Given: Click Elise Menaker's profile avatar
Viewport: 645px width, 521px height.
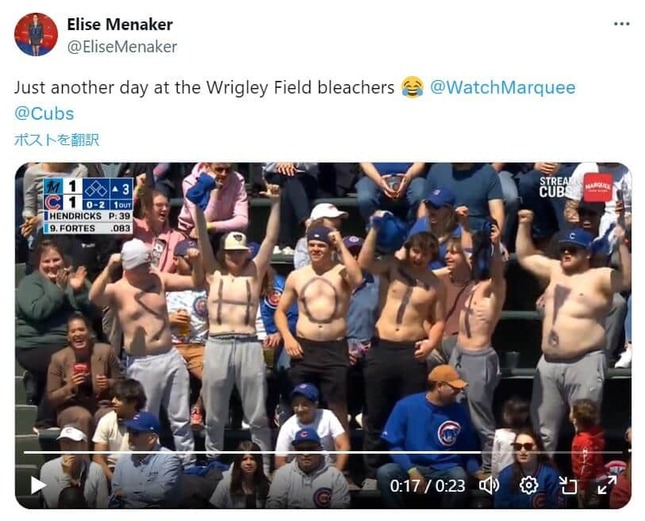Looking at the screenshot, I should [36, 34].
